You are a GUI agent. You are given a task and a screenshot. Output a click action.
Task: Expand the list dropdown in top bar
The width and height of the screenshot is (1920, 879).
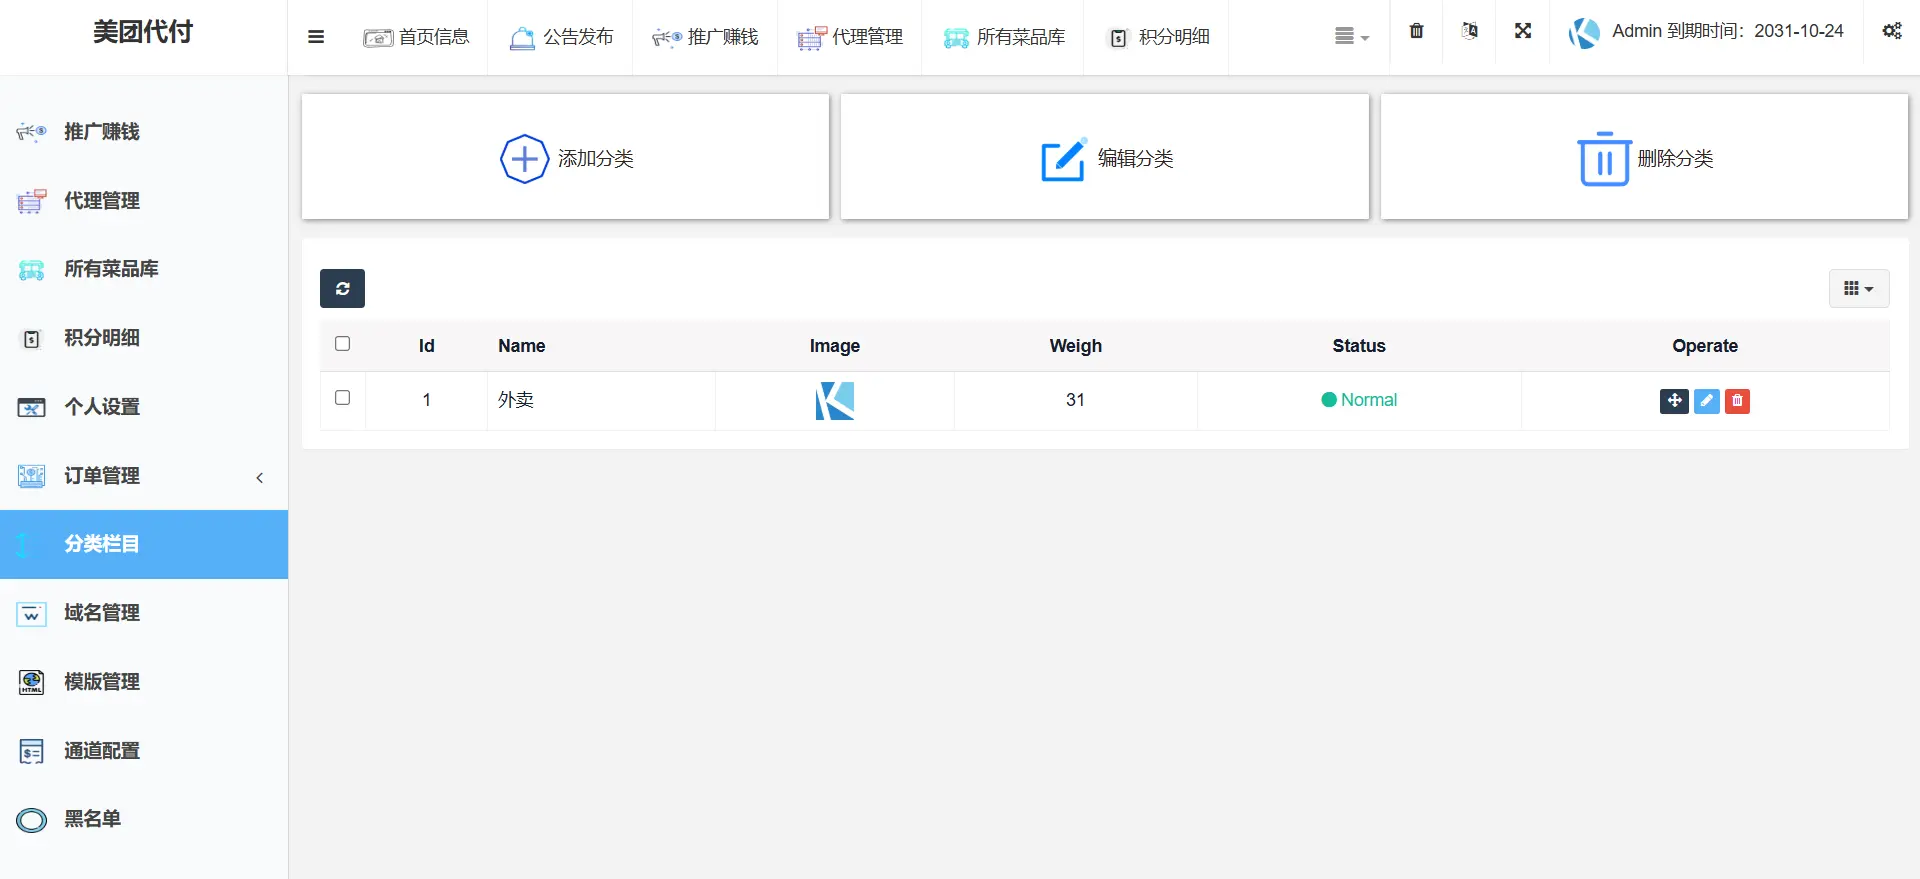[x=1351, y=36]
